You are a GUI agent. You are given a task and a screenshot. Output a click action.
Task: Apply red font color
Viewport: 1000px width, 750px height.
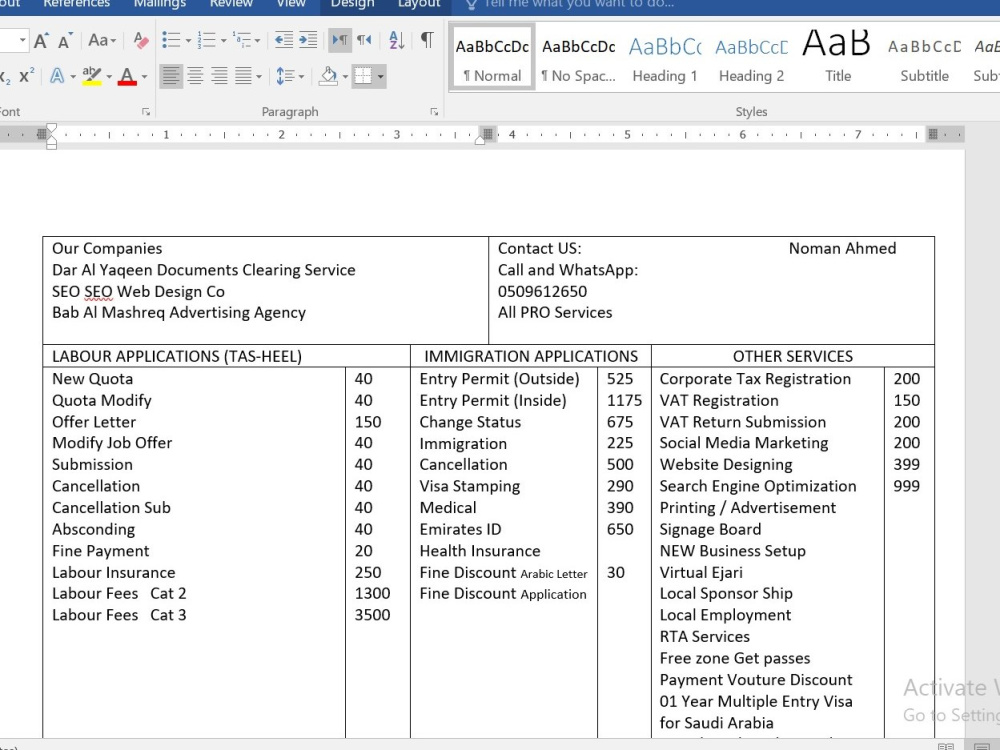click(x=128, y=77)
